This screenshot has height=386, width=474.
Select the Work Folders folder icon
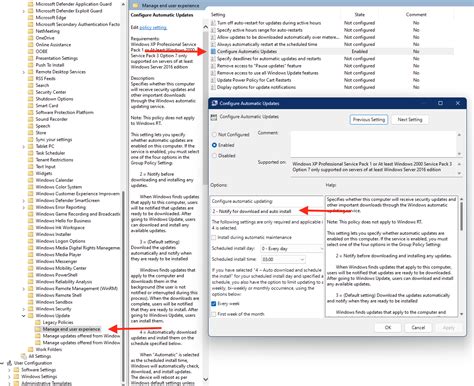tap(30, 349)
